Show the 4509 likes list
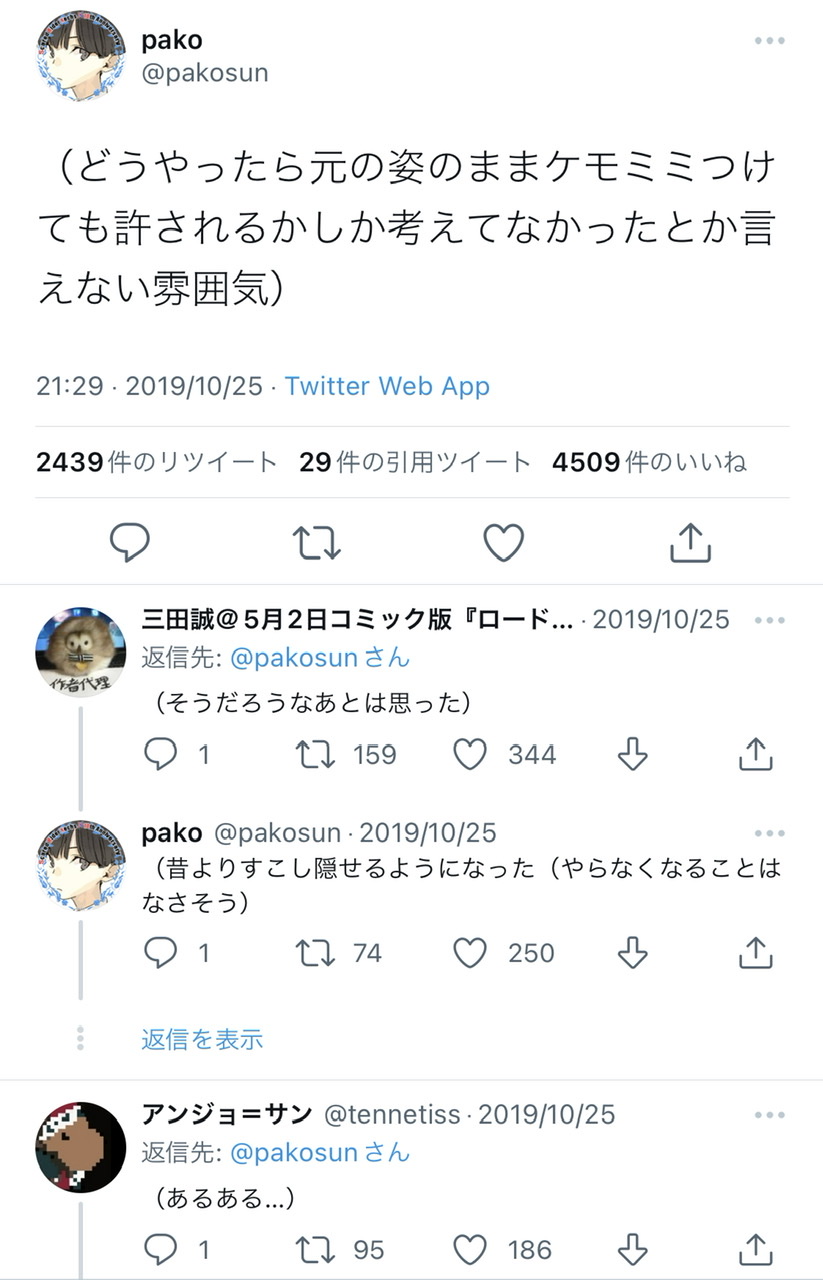823x1280 pixels. tap(649, 462)
